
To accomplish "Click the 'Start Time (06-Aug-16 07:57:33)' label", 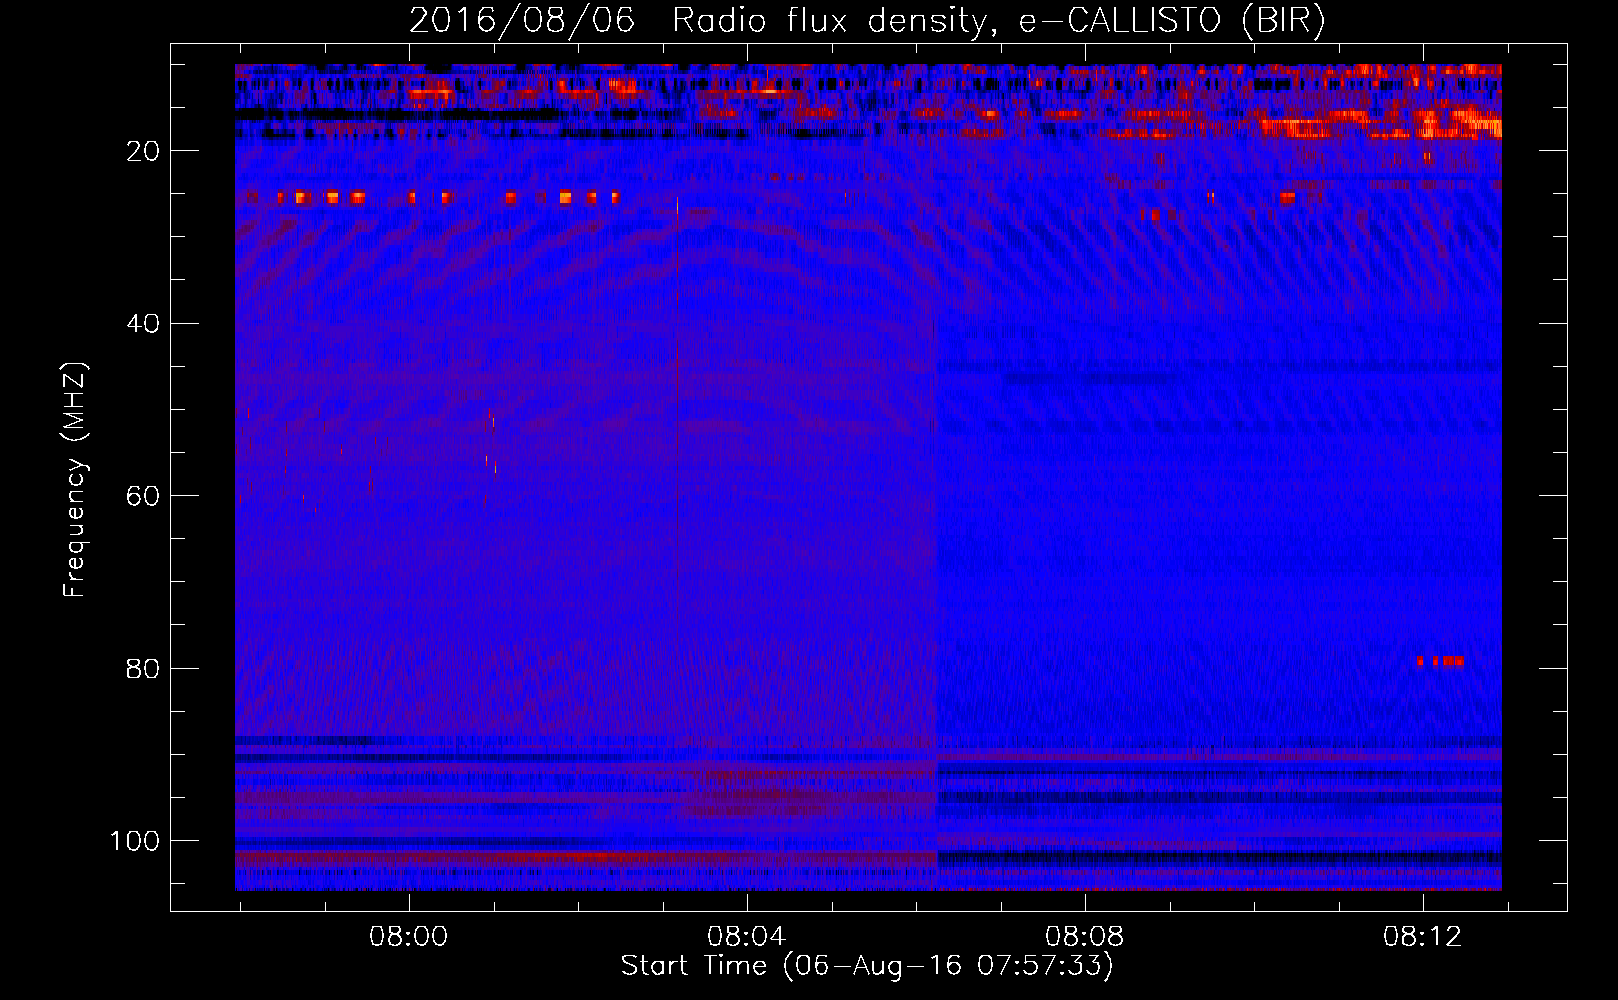I will pos(867,966).
